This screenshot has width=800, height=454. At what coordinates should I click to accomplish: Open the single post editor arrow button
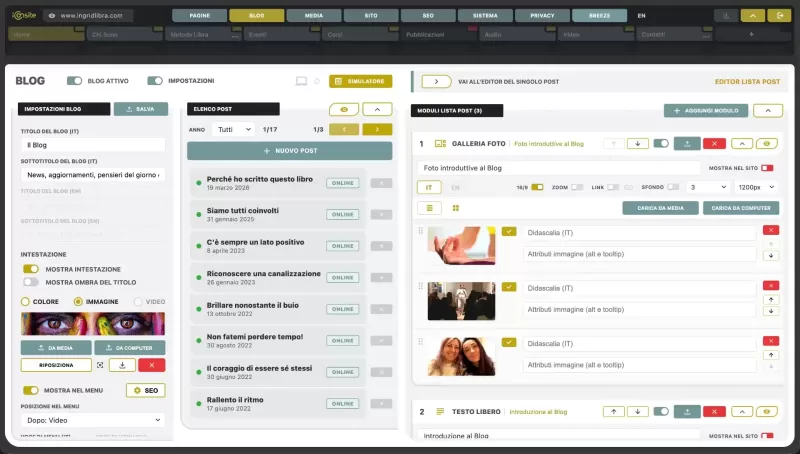click(x=436, y=82)
